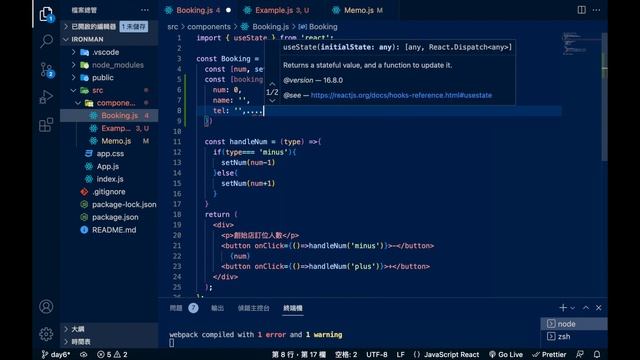Collapse the src folder
The image size is (640, 360).
[x=109, y=90]
